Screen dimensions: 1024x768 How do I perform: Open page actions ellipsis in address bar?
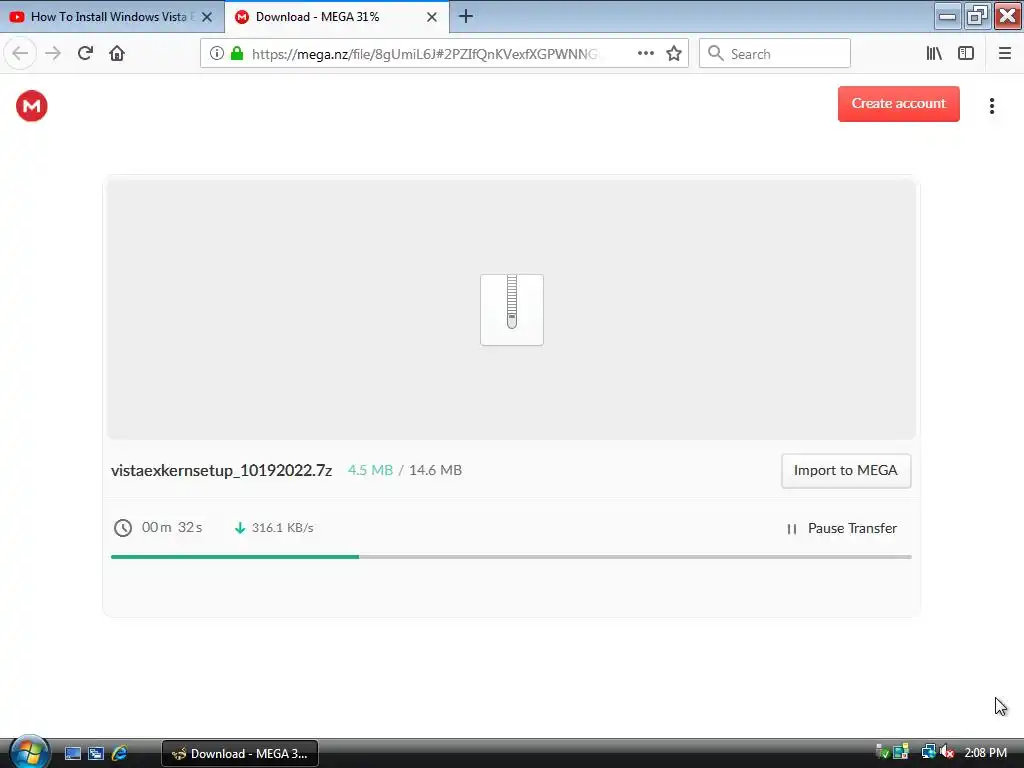pyautogui.click(x=645, y=54)
